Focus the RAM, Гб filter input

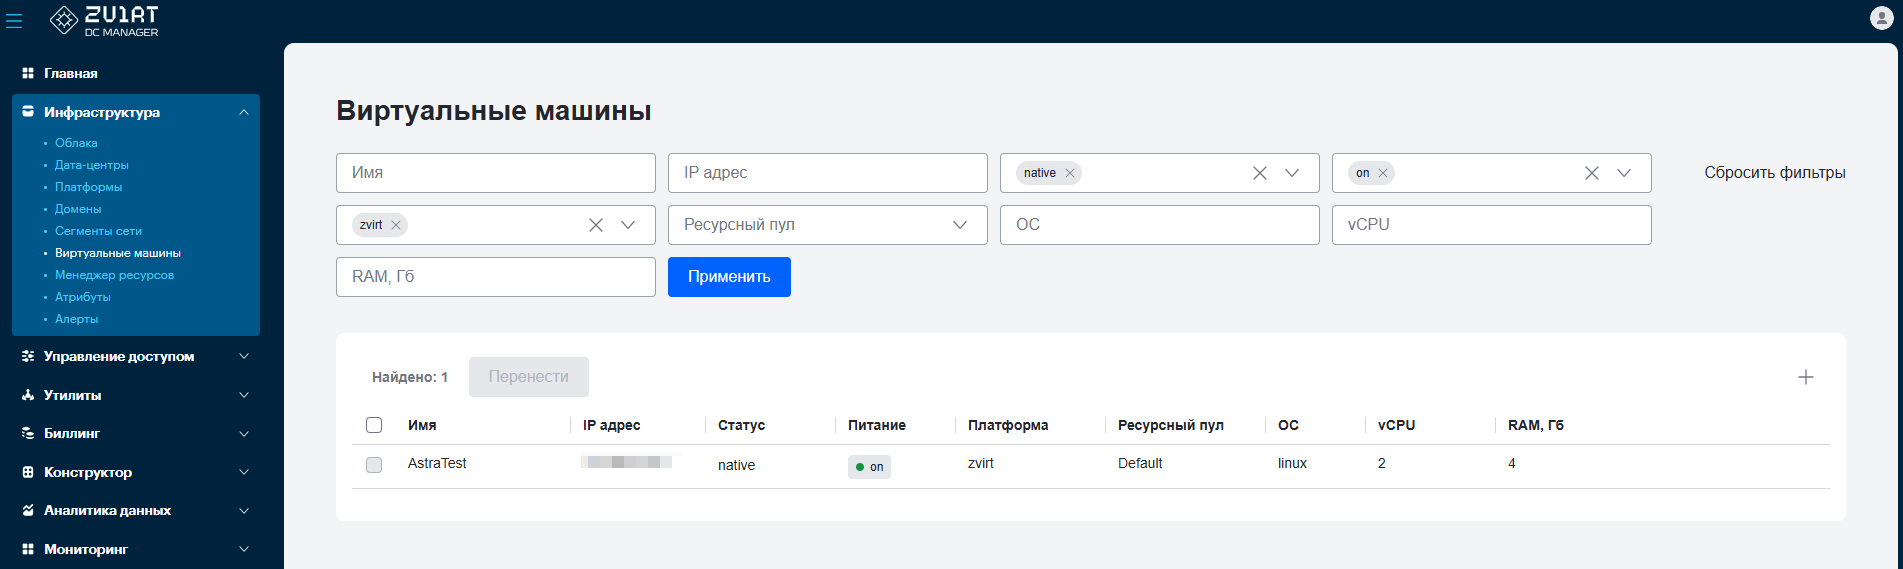coord(496,277)
